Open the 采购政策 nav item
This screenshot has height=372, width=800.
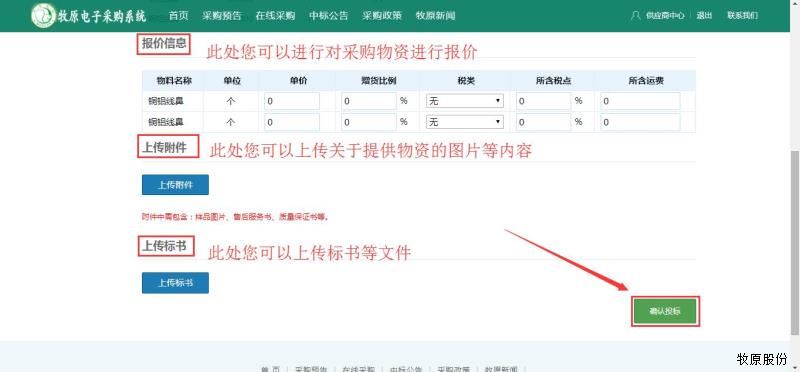click(x=382, y=16)
